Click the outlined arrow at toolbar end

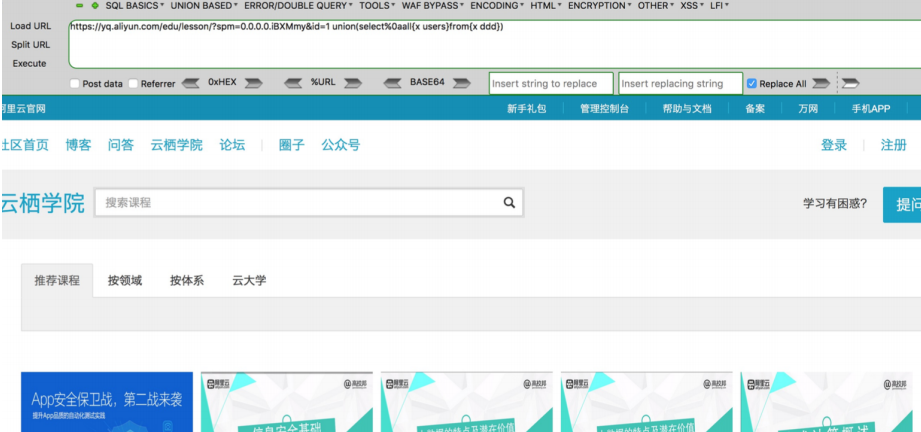click(x=850, y=83)
